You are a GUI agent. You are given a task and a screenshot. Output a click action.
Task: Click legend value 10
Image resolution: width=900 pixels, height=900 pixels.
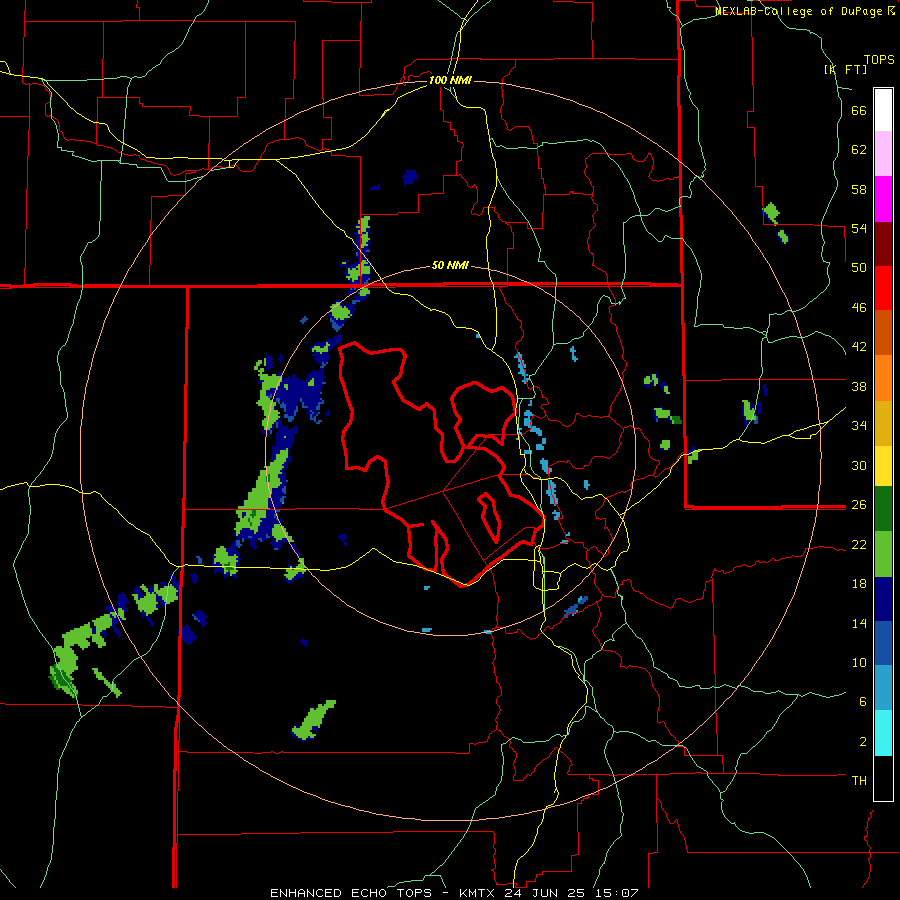coord(859,662)
